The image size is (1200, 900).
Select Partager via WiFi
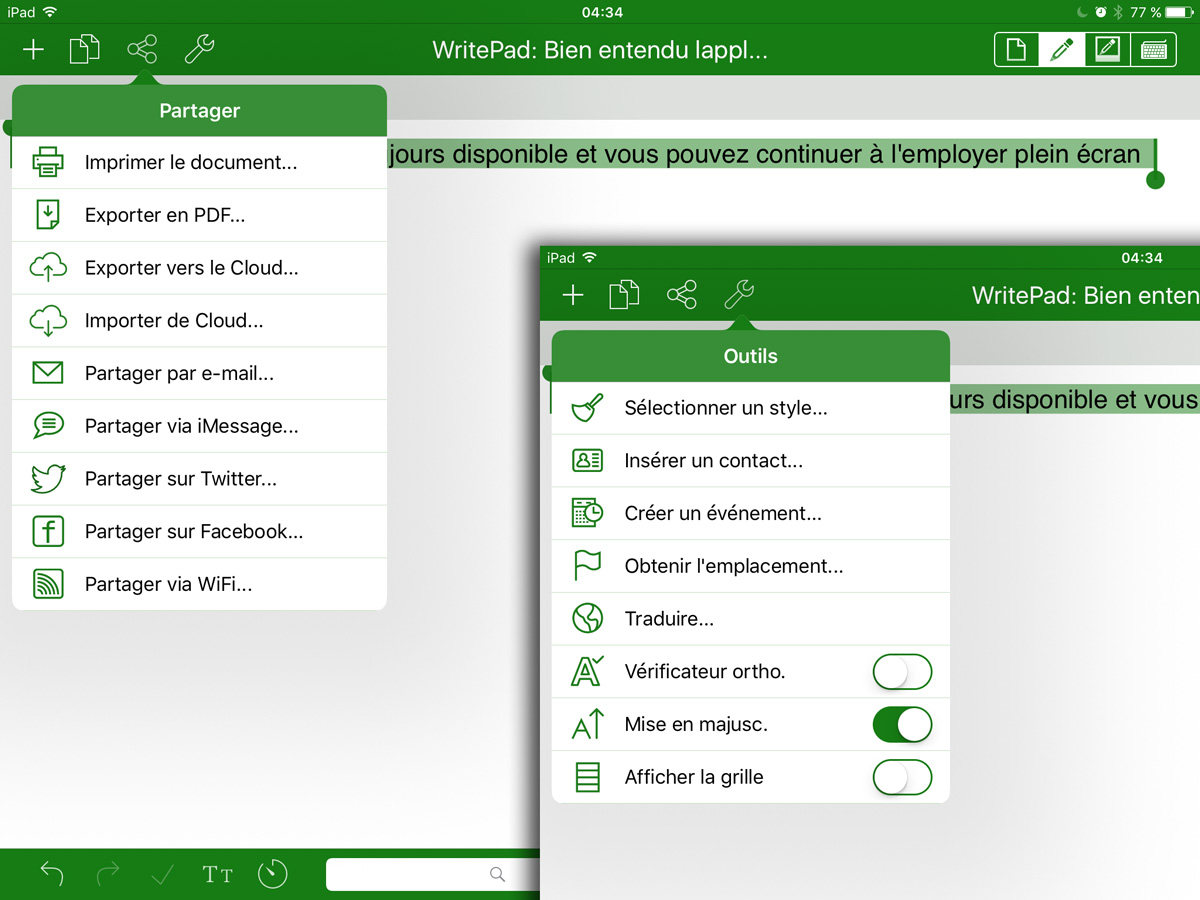coord(199,584)
